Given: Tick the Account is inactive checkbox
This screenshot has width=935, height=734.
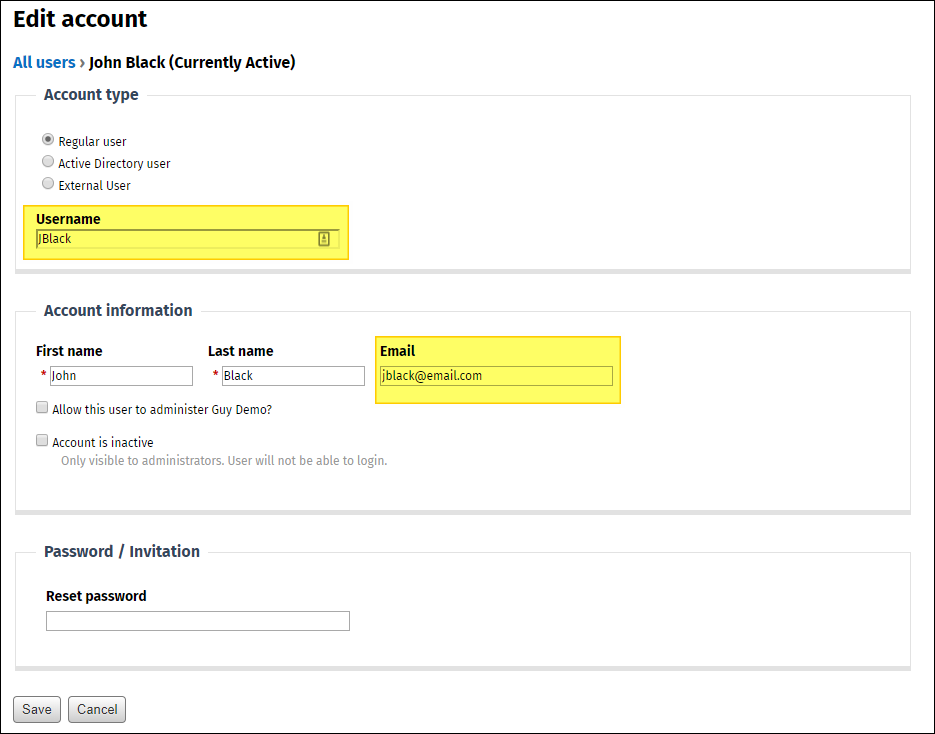Looking at the screenshot, I should pyautogui.click(x=42, y=441).
